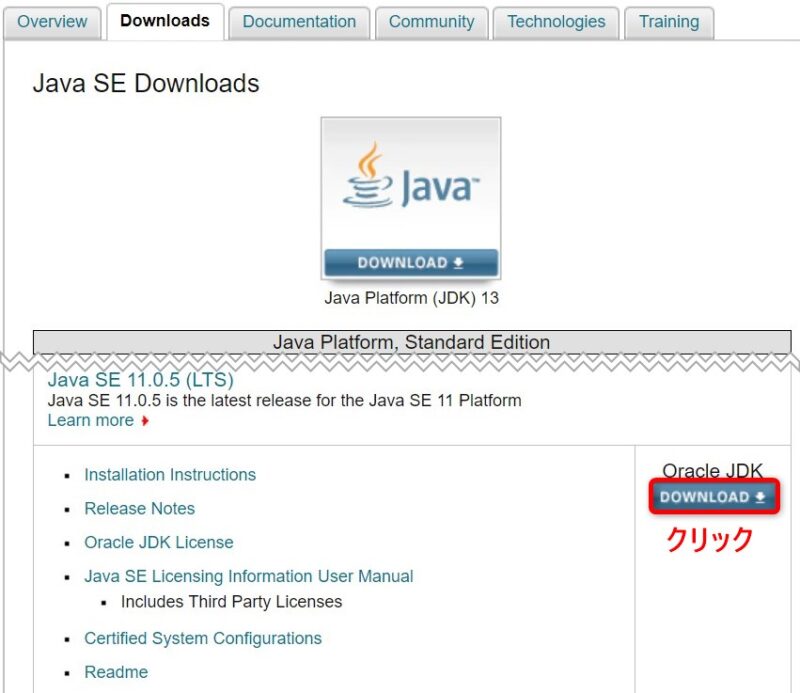The width and height of the screenshot is (800, 693).
Task: Open the Readme link
Action: (x=116, y=672)
